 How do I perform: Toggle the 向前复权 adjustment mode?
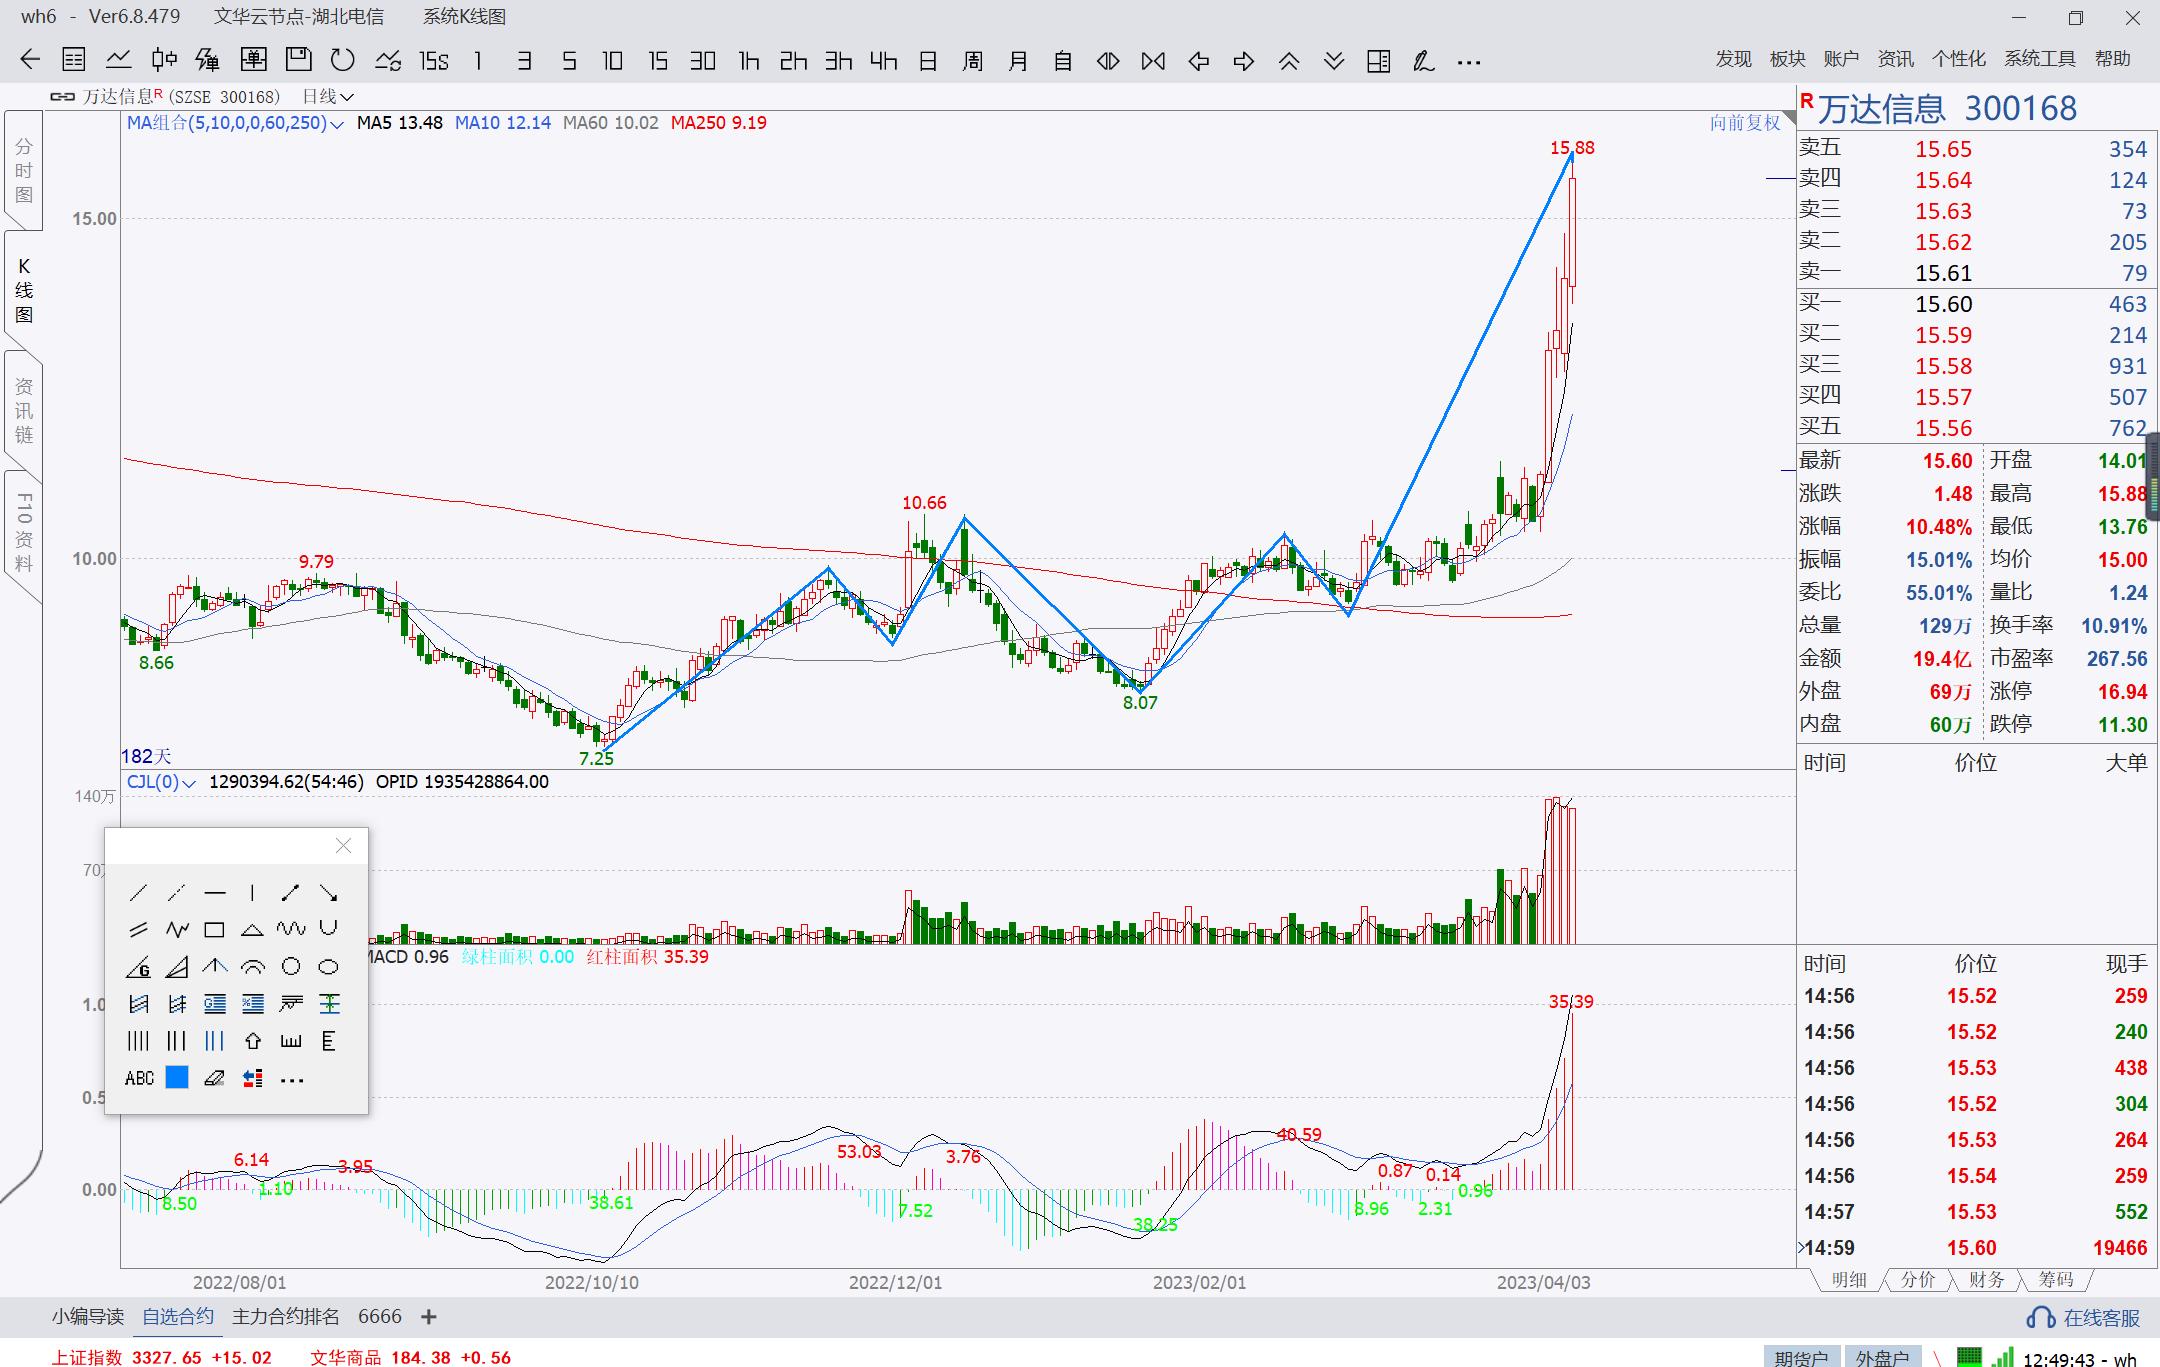coord(1745,123)
